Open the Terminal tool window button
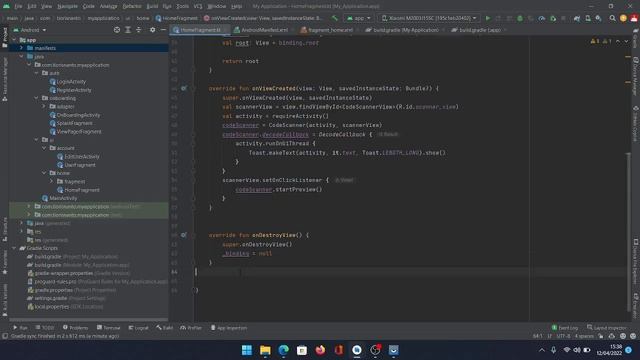640x360 pixels. [x=109, y=328]
